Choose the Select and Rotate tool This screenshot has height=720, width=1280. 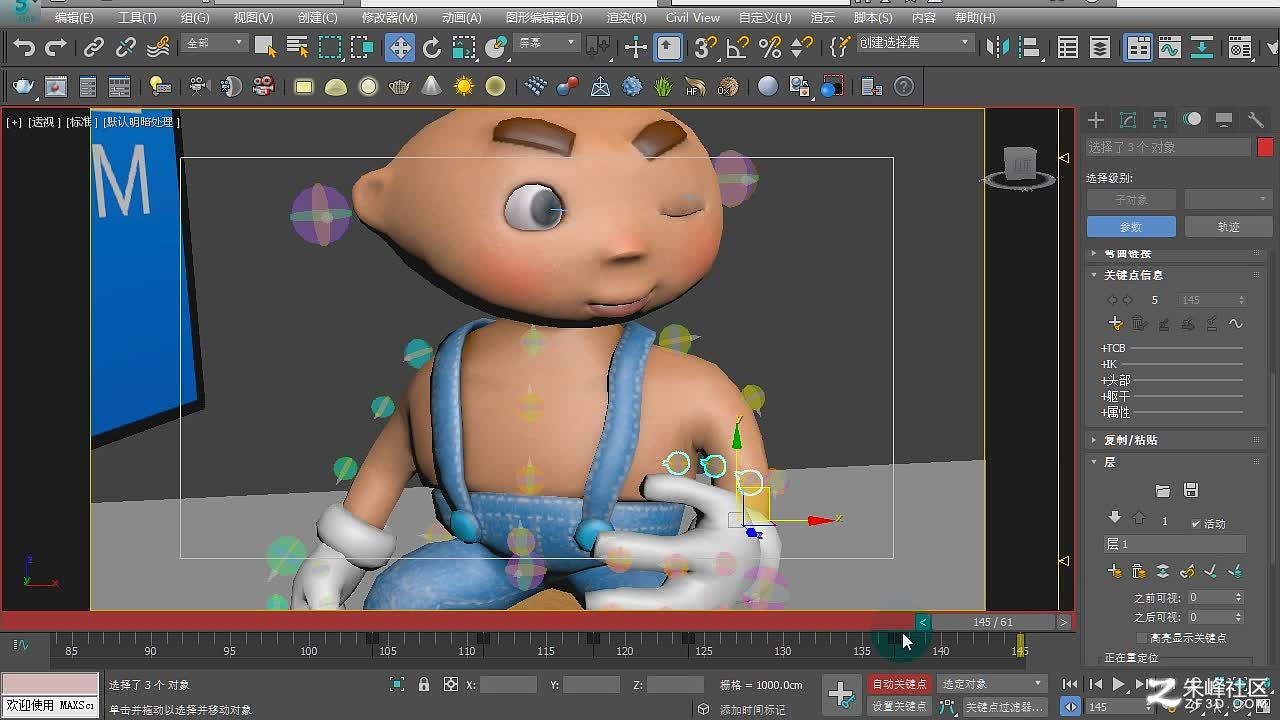click(432, 47)
